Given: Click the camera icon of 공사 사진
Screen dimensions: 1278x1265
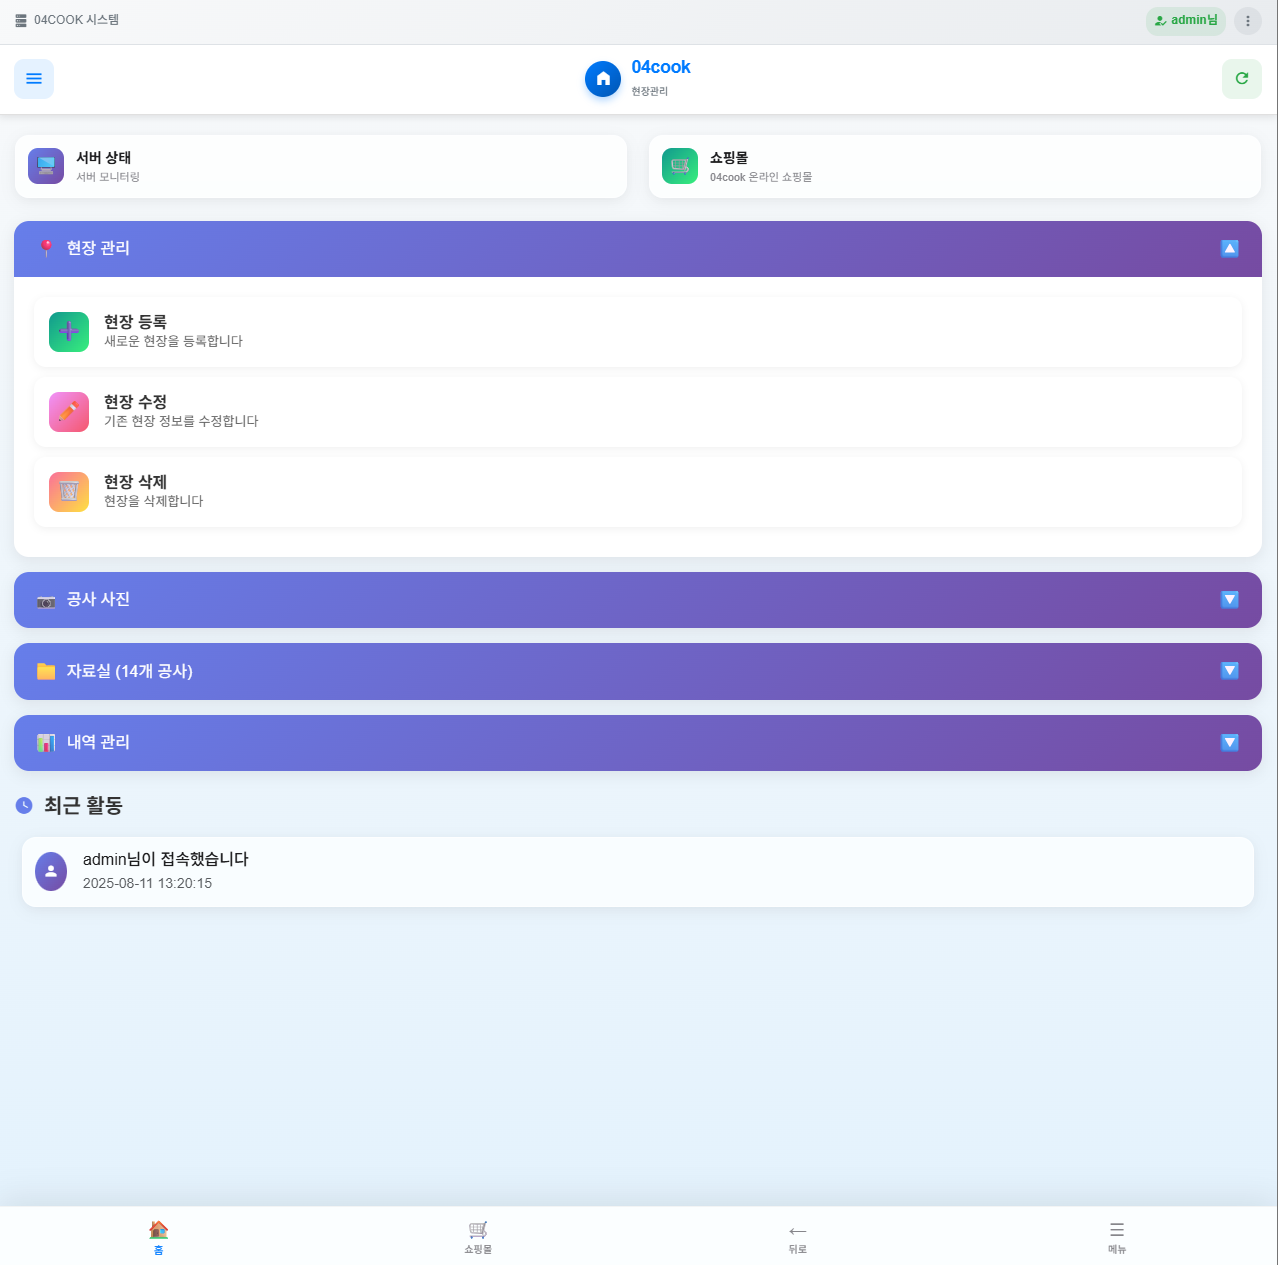Looking at the screenshot, I should pos(46,600).
